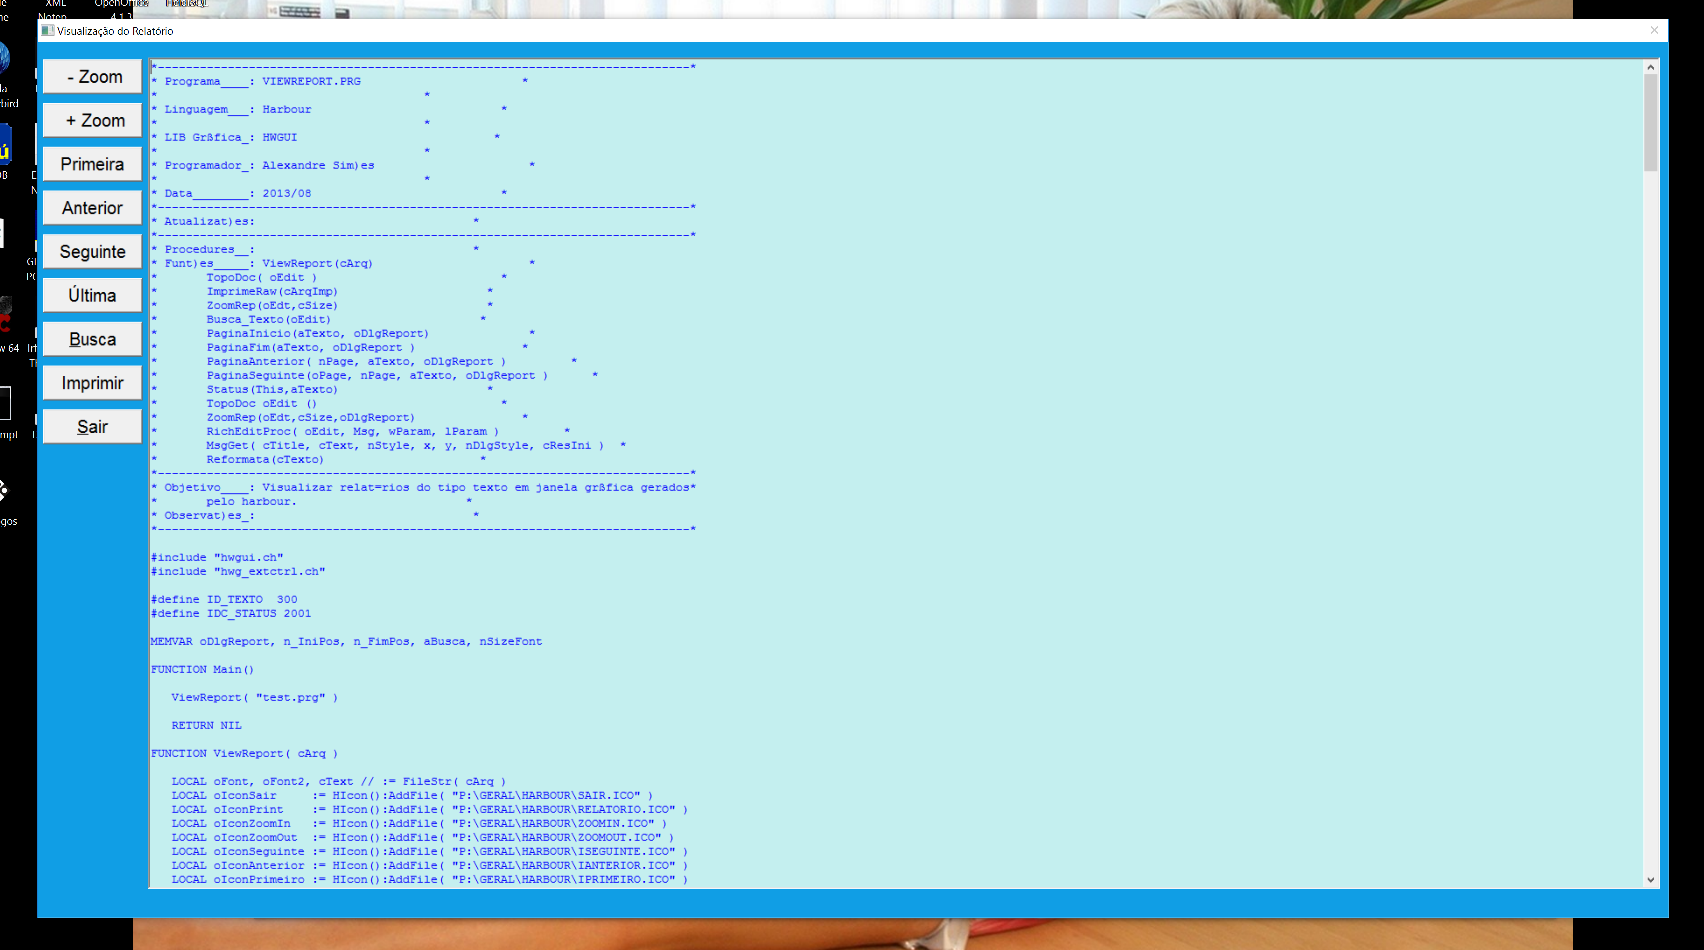1704x950 pixels.
Task: Close the Visualização do Relatório window
Action: 1654,31
